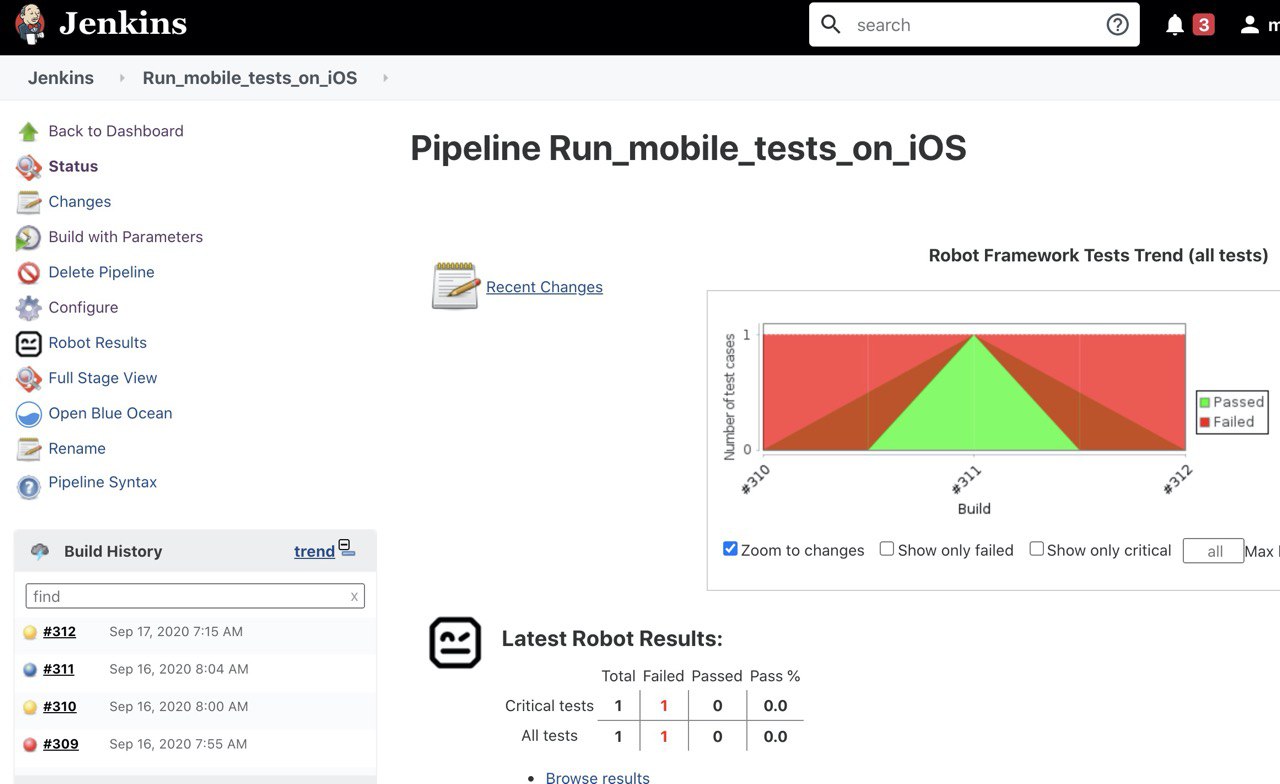
Task: Click the Configure gear icon
Action: click(29, 308)
